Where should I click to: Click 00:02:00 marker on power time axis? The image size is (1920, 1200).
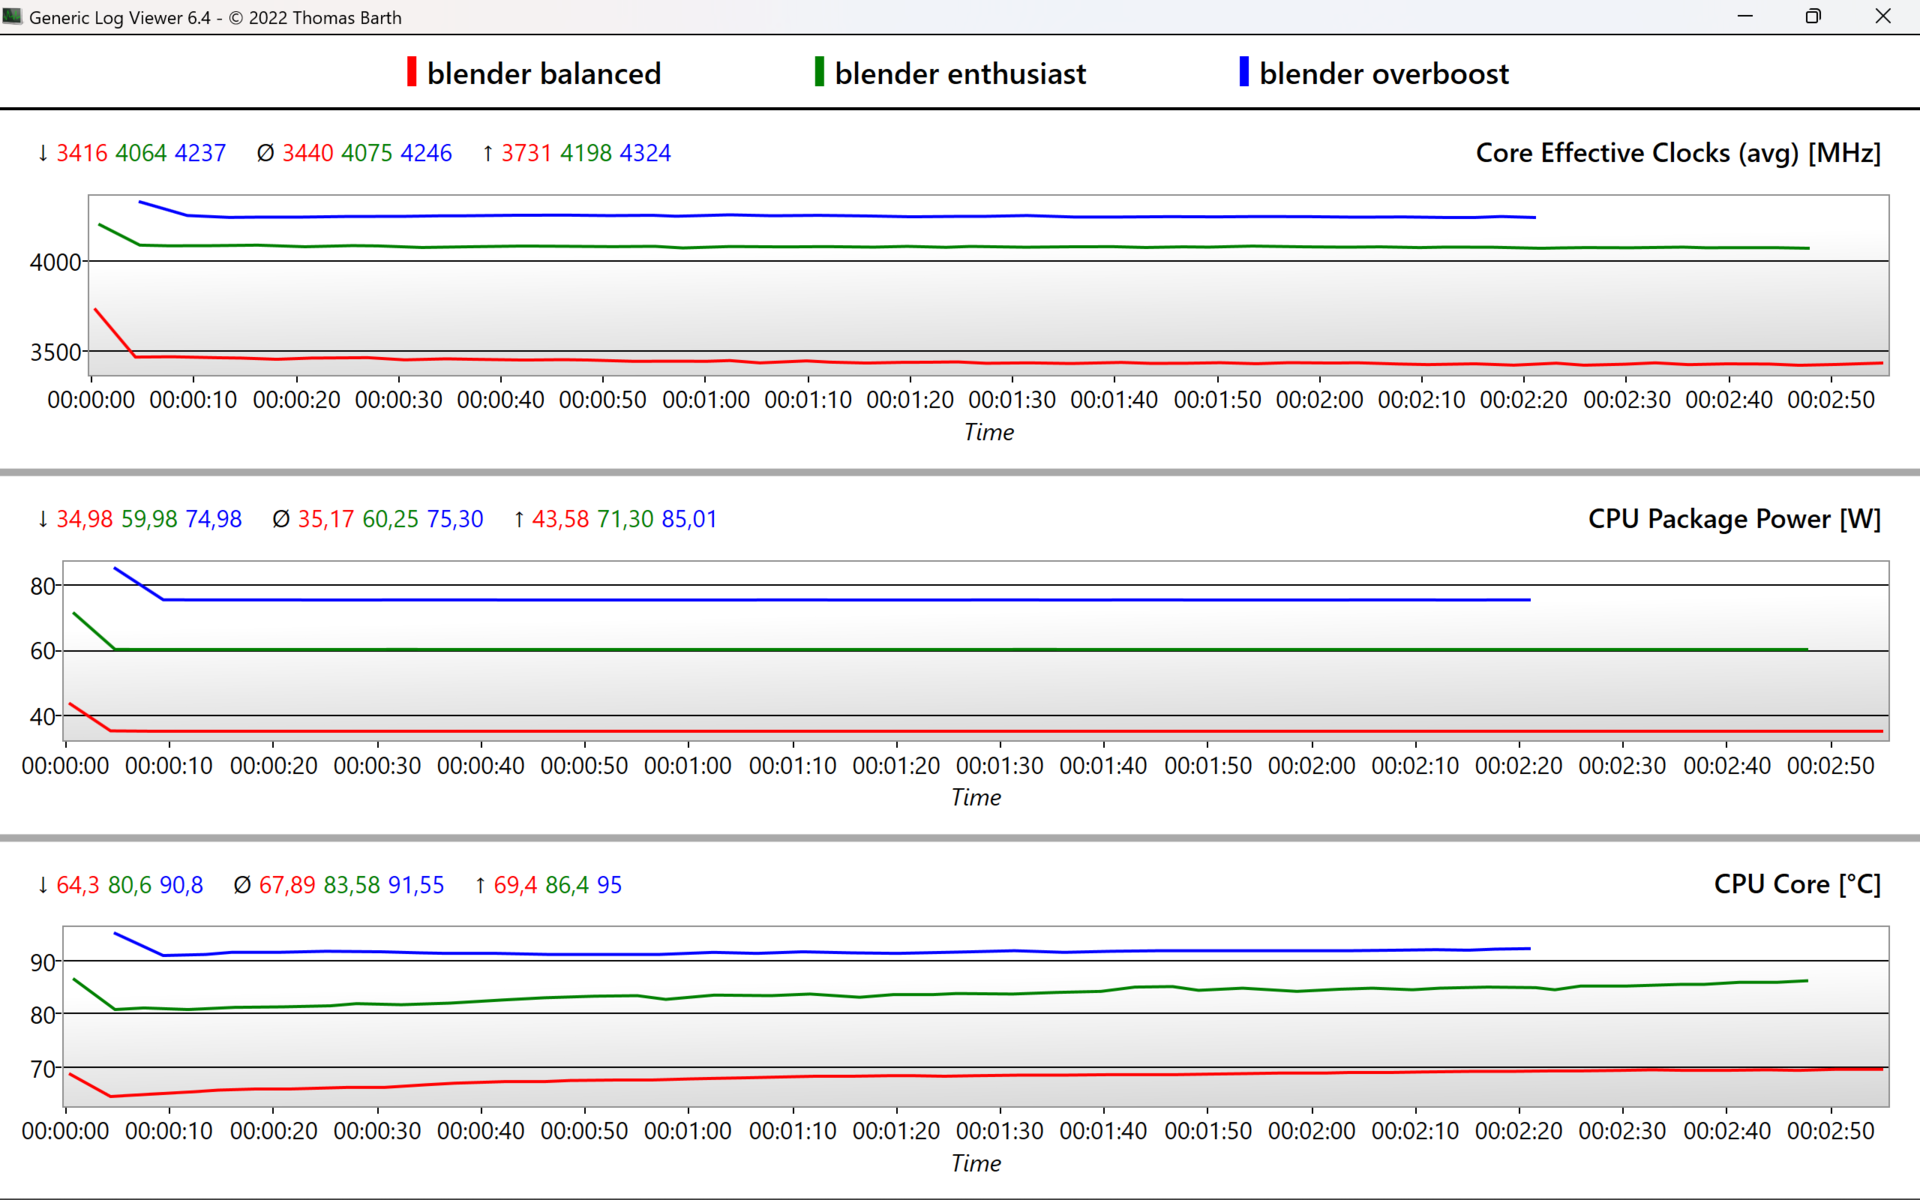1311,766
